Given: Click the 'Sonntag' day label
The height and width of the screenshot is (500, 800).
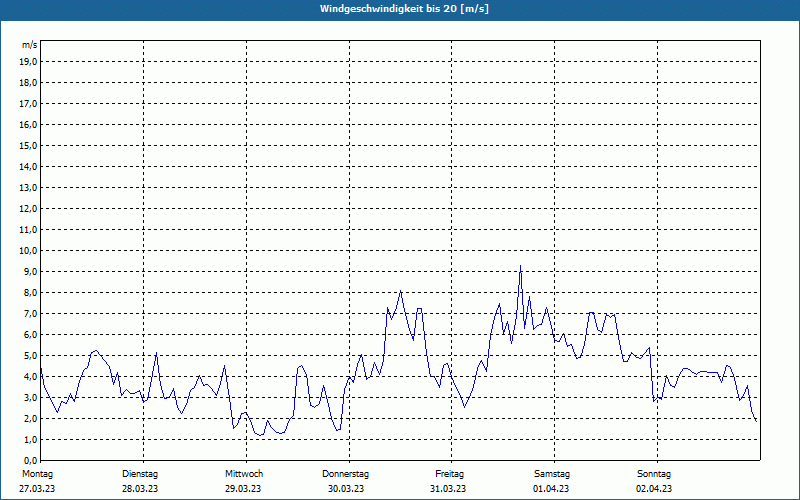Looking at the screenshot, I should click(x=654, y=474).
